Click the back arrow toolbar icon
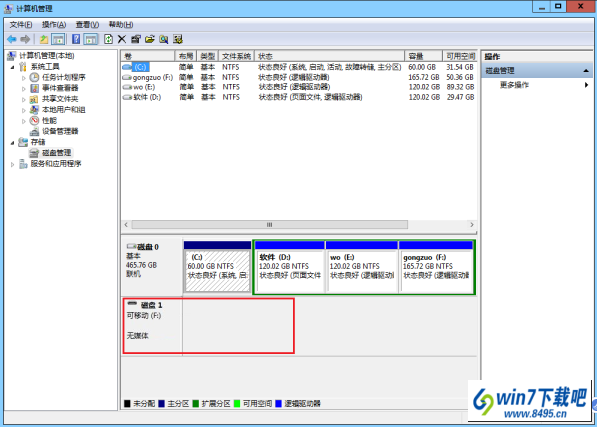 (x=12, y=39)
